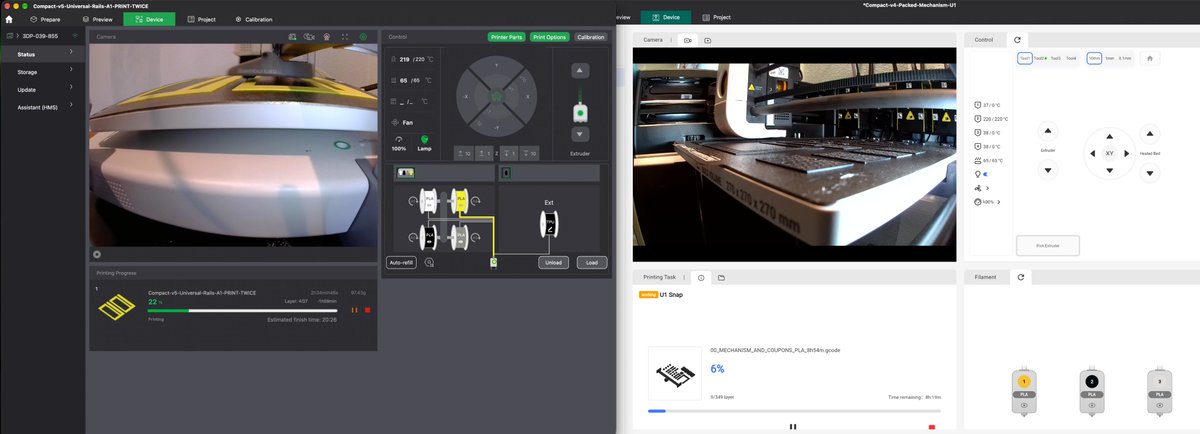
Task: Toggle the camera recording icon
Action: (310, 36)
